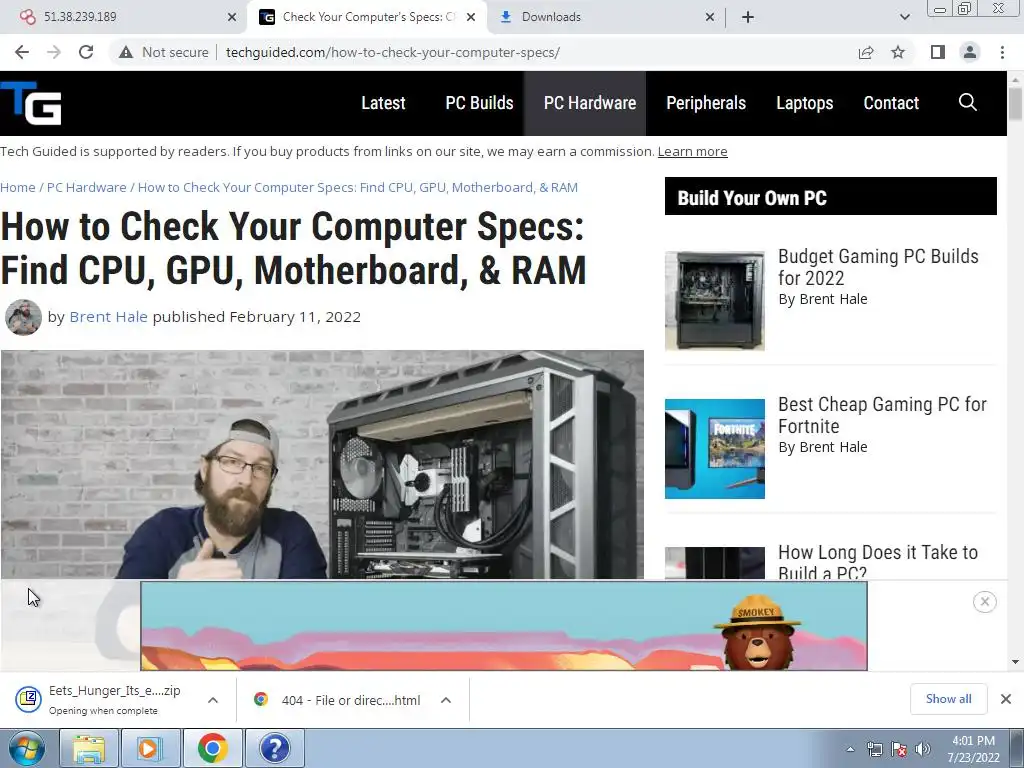Expand options for Eets_Hunger zip download
The image size is (1024, 768).
tap(213, 700)
